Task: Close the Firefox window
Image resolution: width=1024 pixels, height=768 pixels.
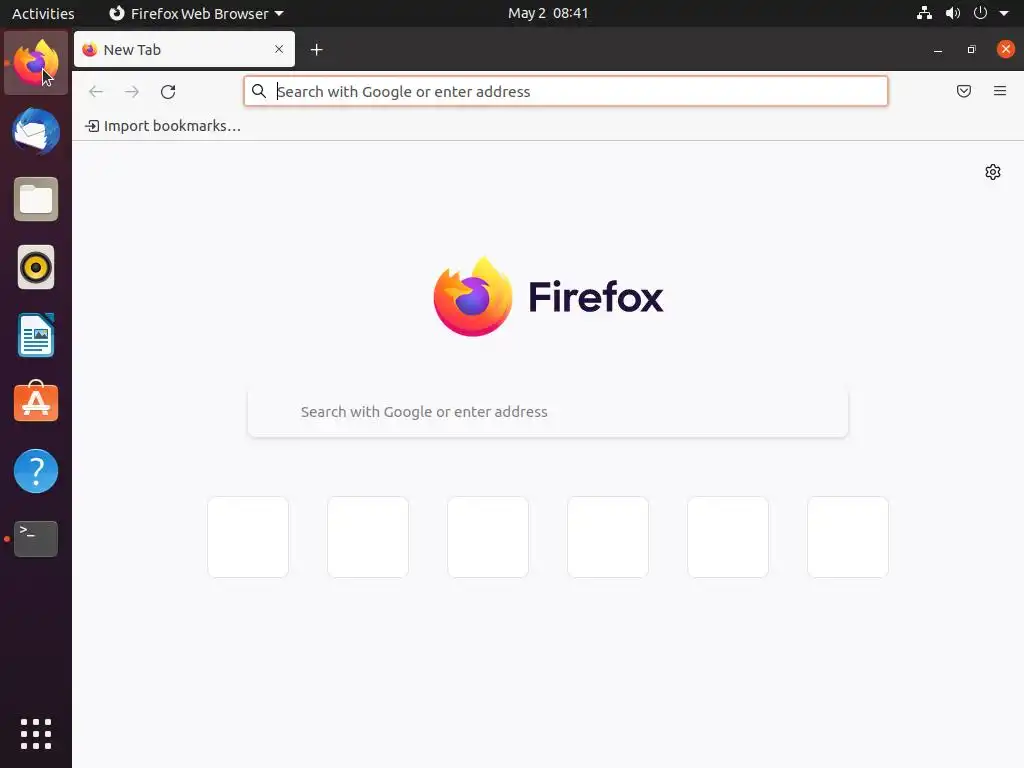Action: click(1006, 49)
